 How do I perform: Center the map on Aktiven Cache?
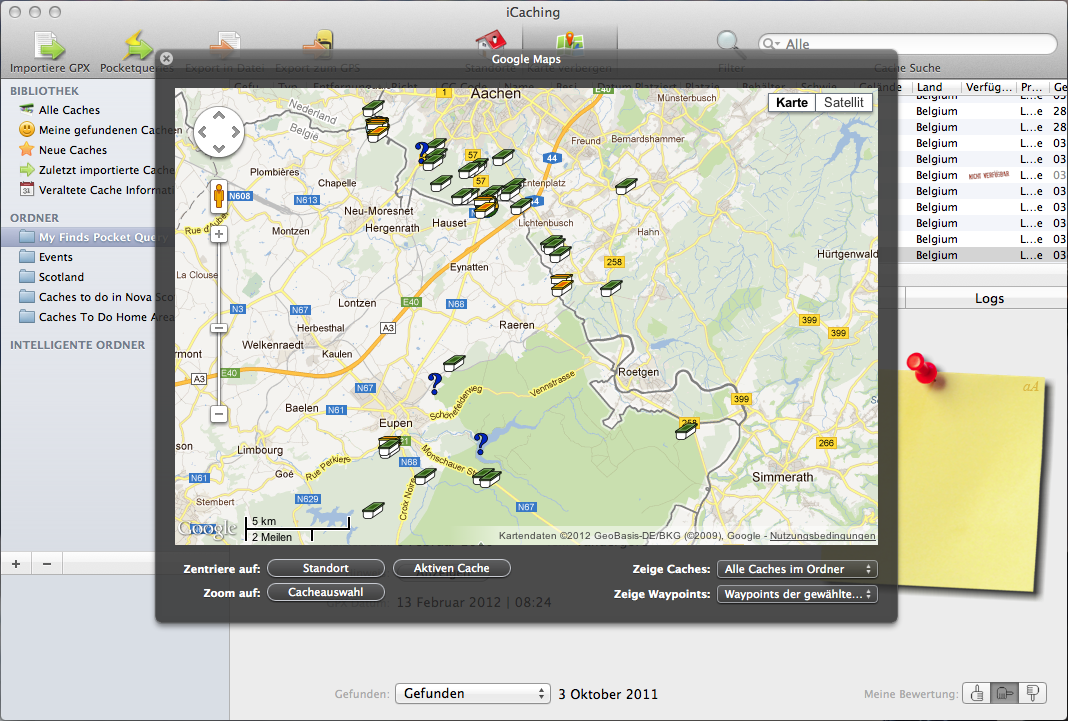pyautogui.click(x=452, y=568)
